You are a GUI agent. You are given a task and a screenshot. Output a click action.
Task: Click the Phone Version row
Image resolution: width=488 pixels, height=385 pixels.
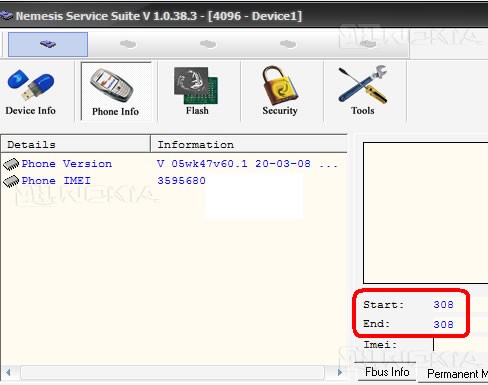173,164
